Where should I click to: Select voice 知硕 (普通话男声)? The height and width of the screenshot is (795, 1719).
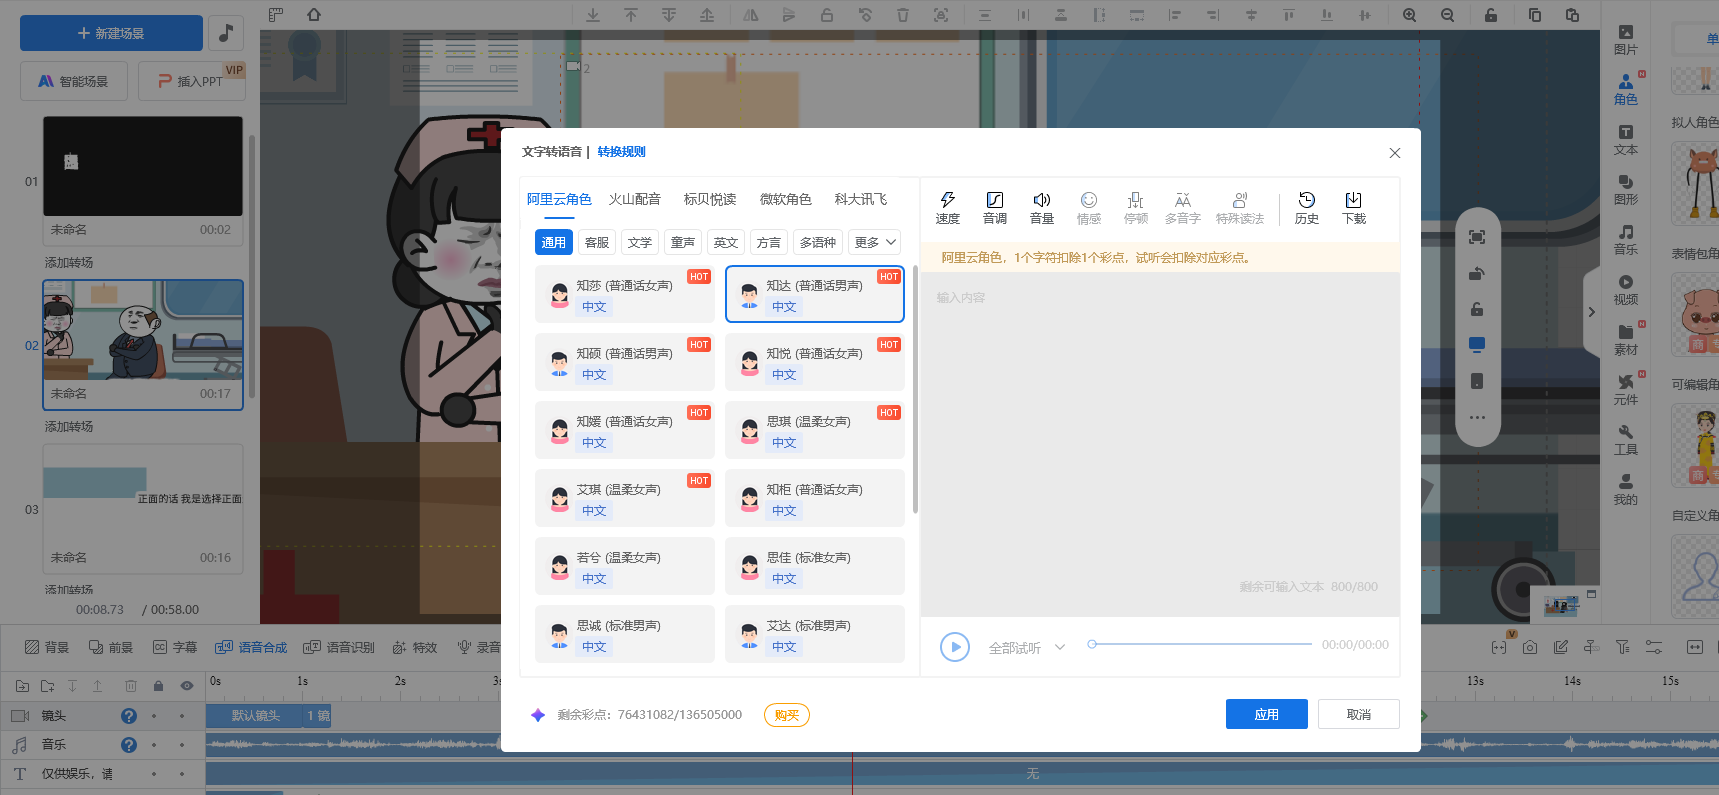coord(624,362)
